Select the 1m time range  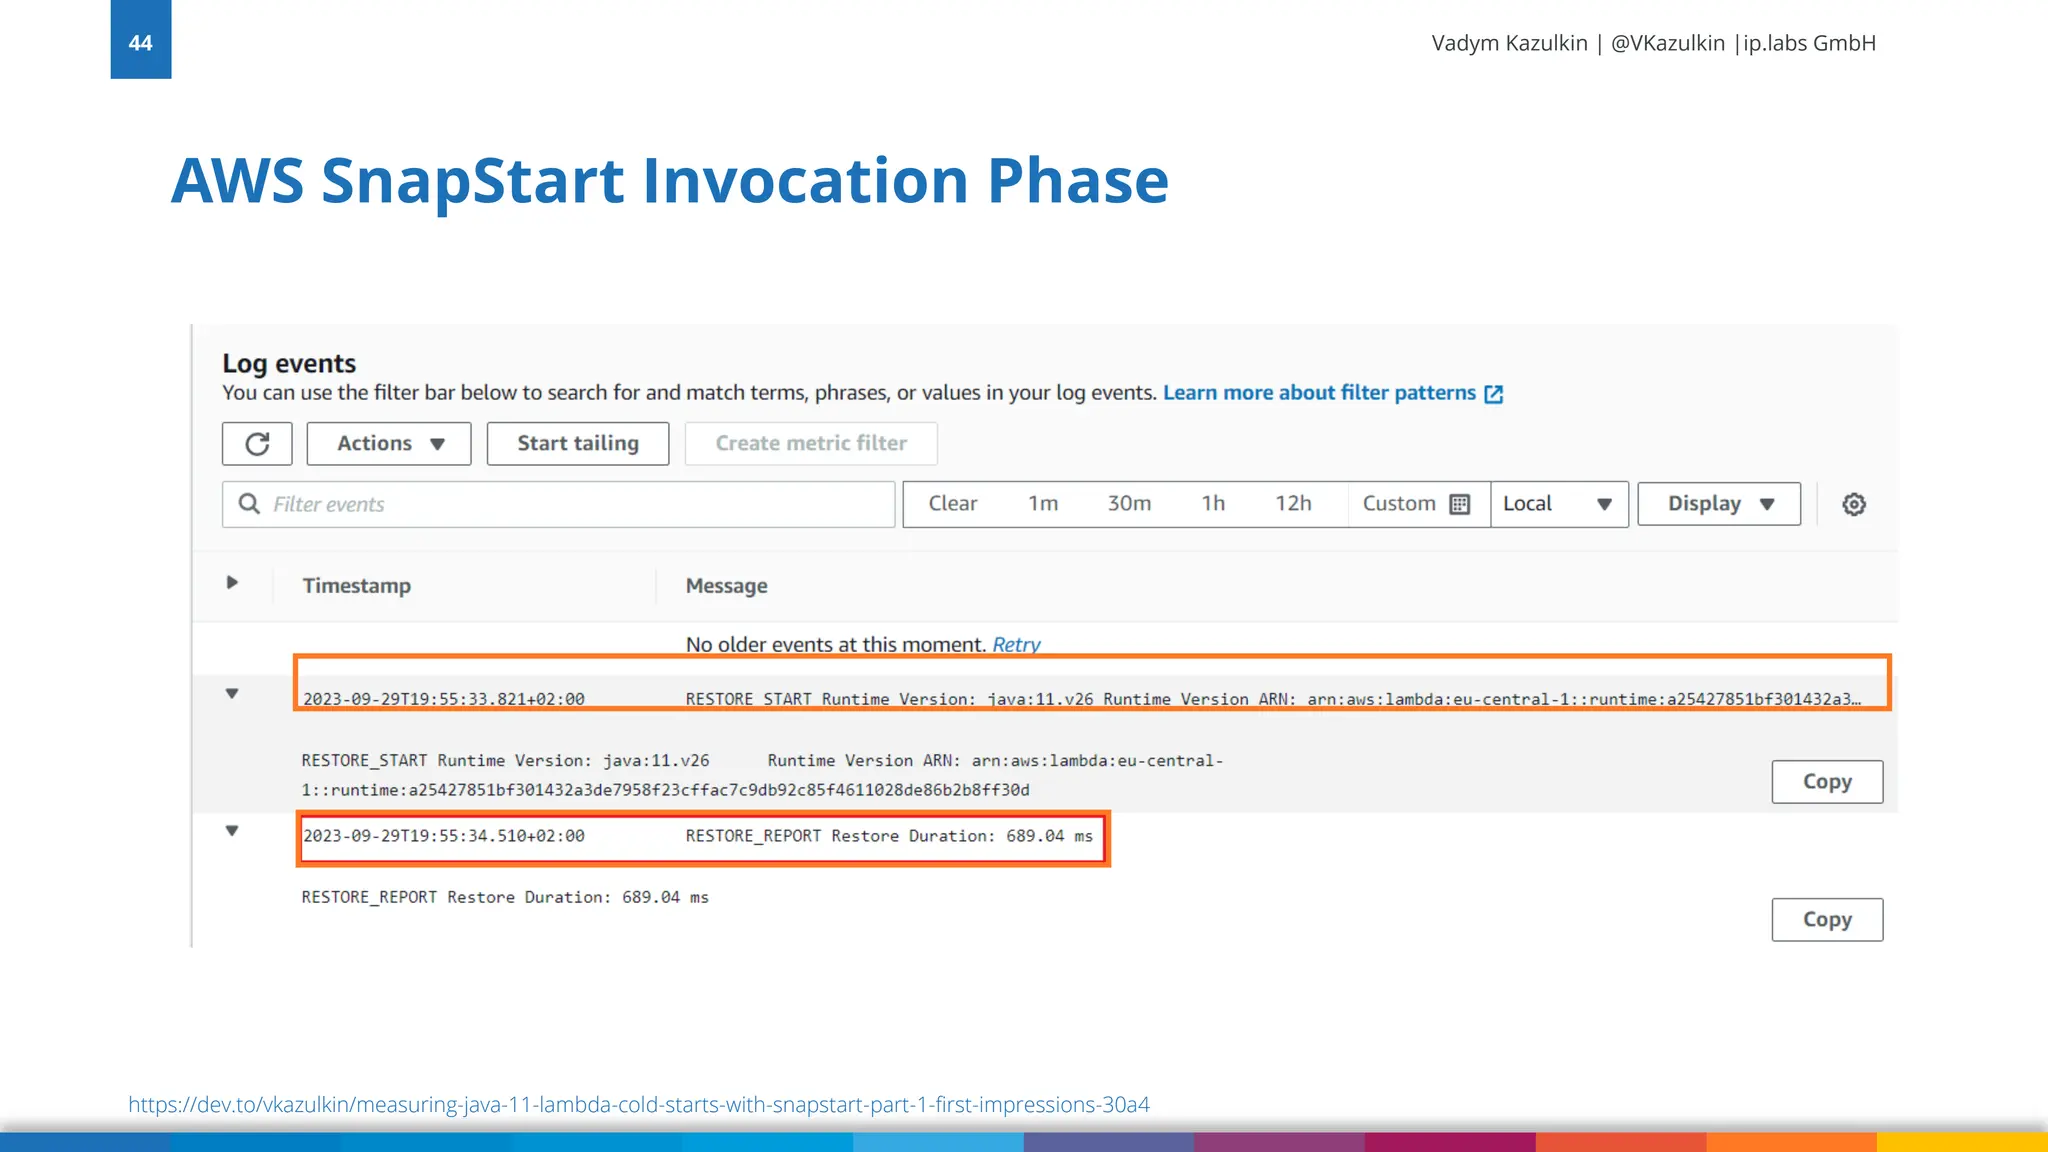click(1042, 504)
